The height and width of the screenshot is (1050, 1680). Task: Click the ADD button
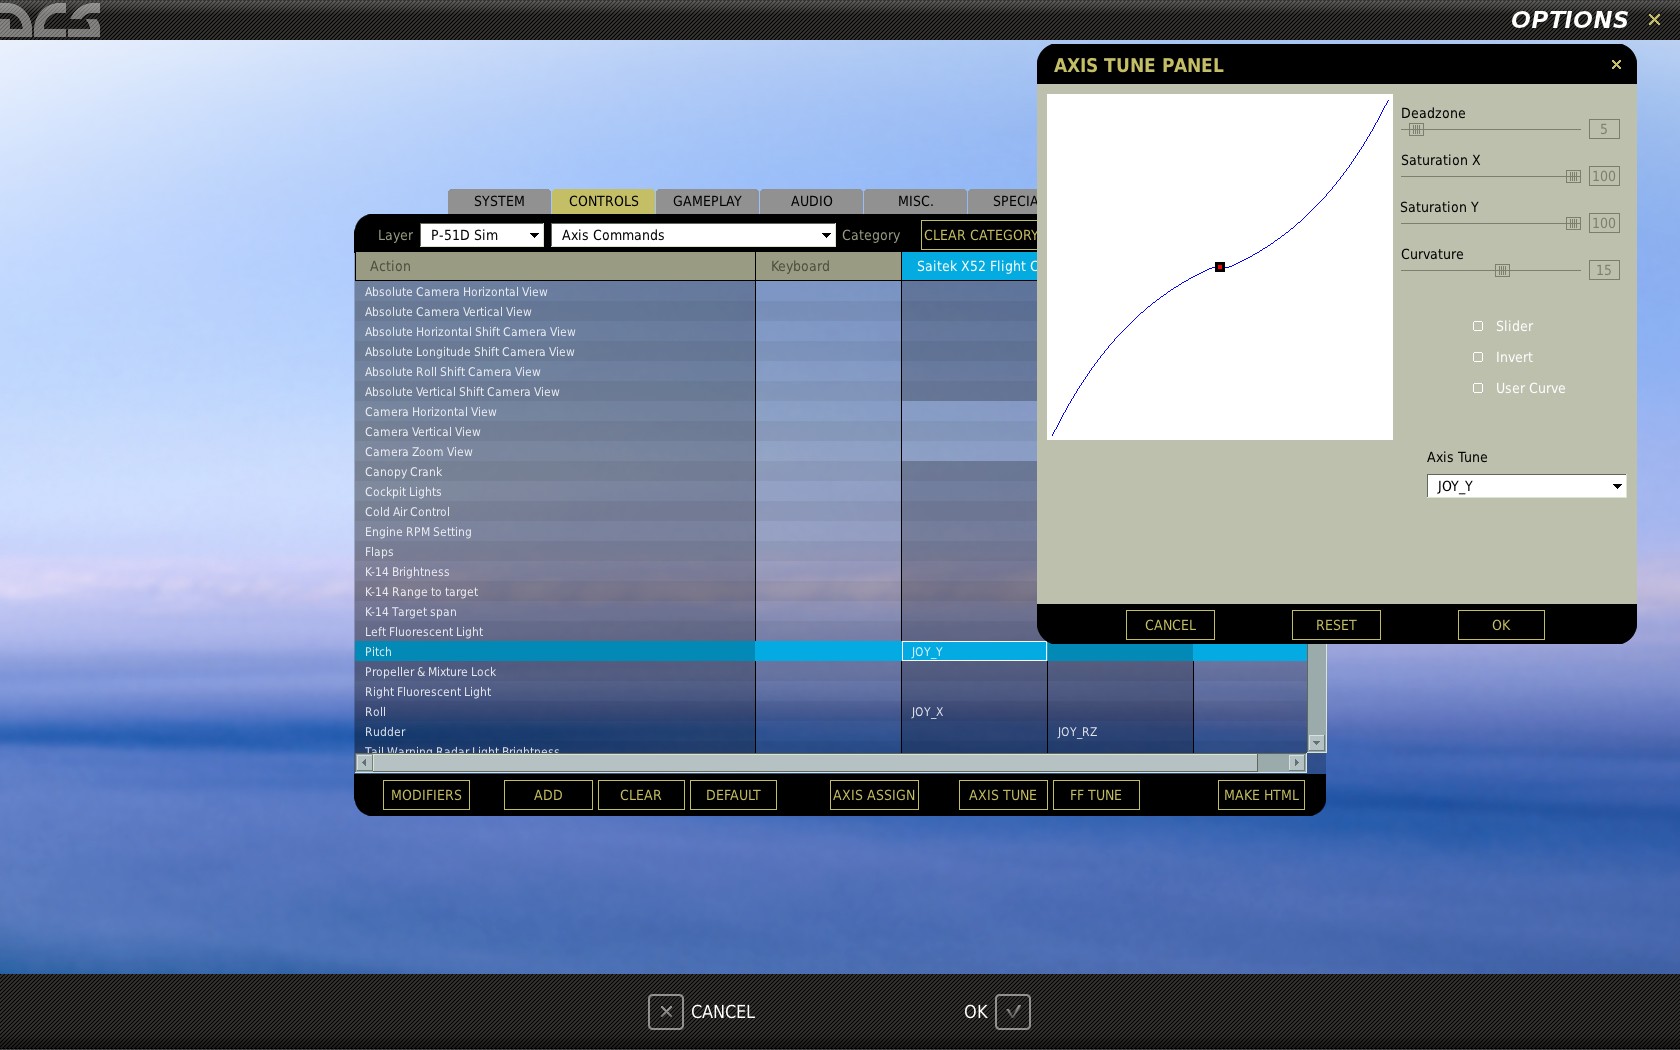tap(548, 795)
